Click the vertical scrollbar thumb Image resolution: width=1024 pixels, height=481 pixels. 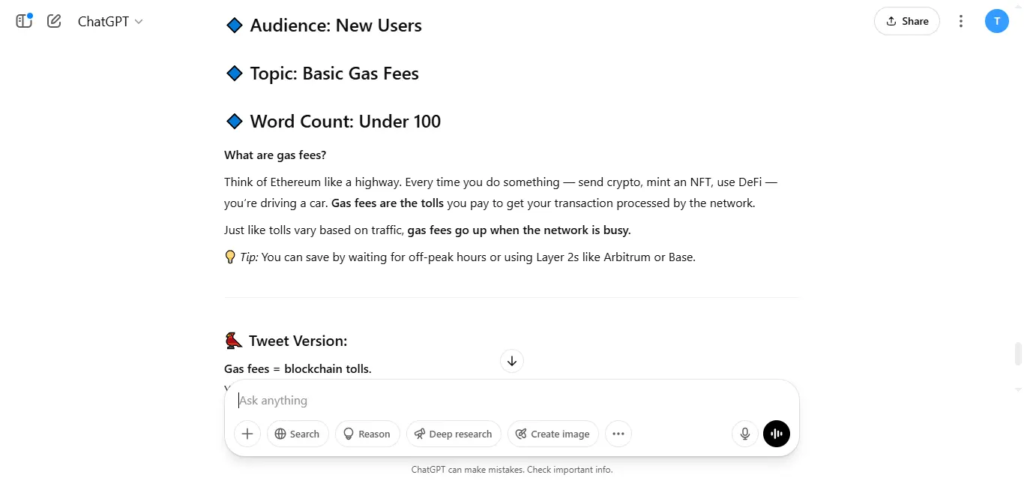tap(1017, 353)
